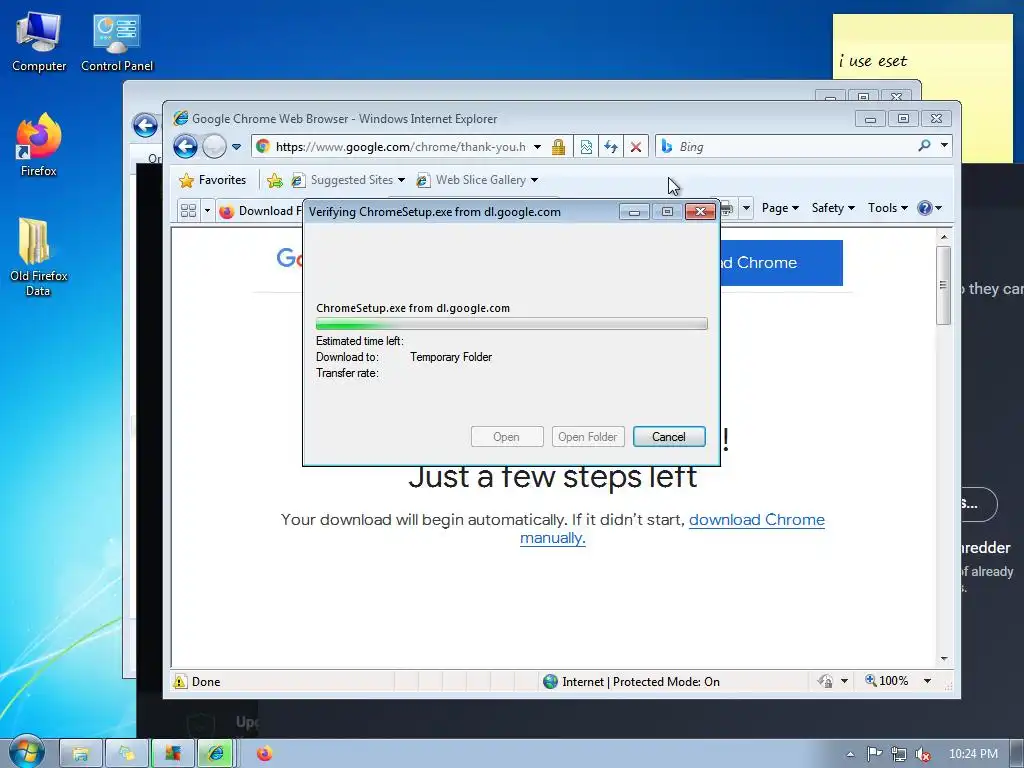This screenshot has width=1024, height=768.
Task: Click the Temporary Folder text
Action: point(451,357)
